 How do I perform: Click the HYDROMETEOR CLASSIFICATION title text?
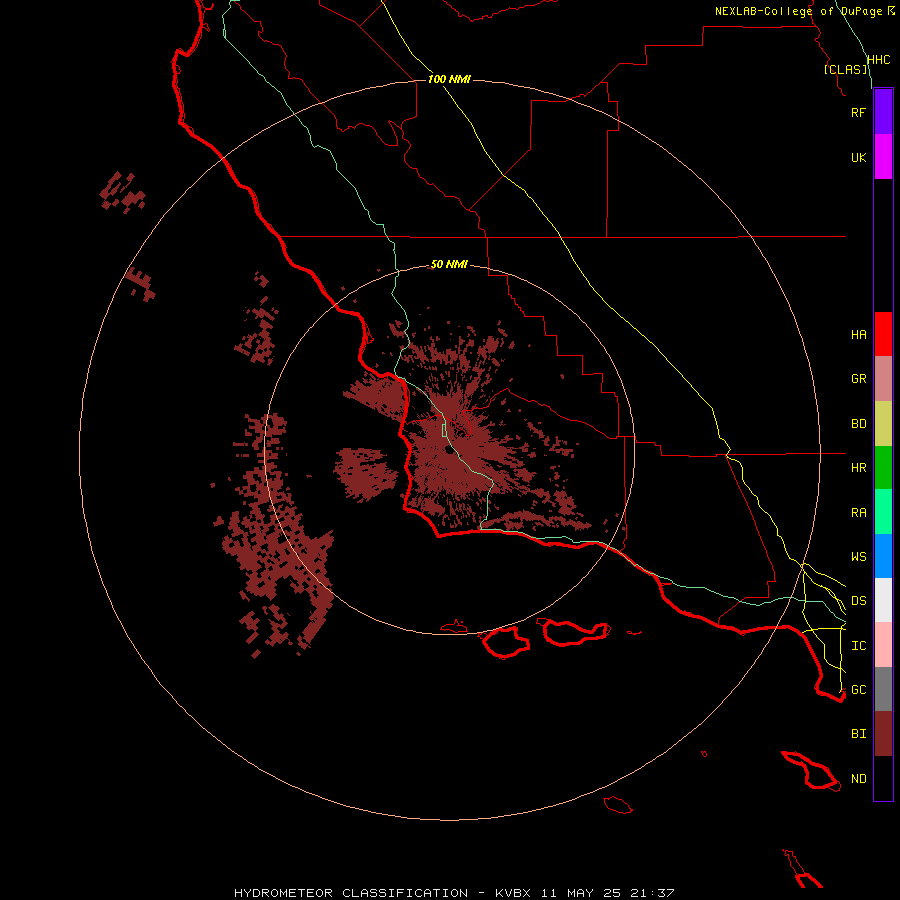[x=351, y=893]
